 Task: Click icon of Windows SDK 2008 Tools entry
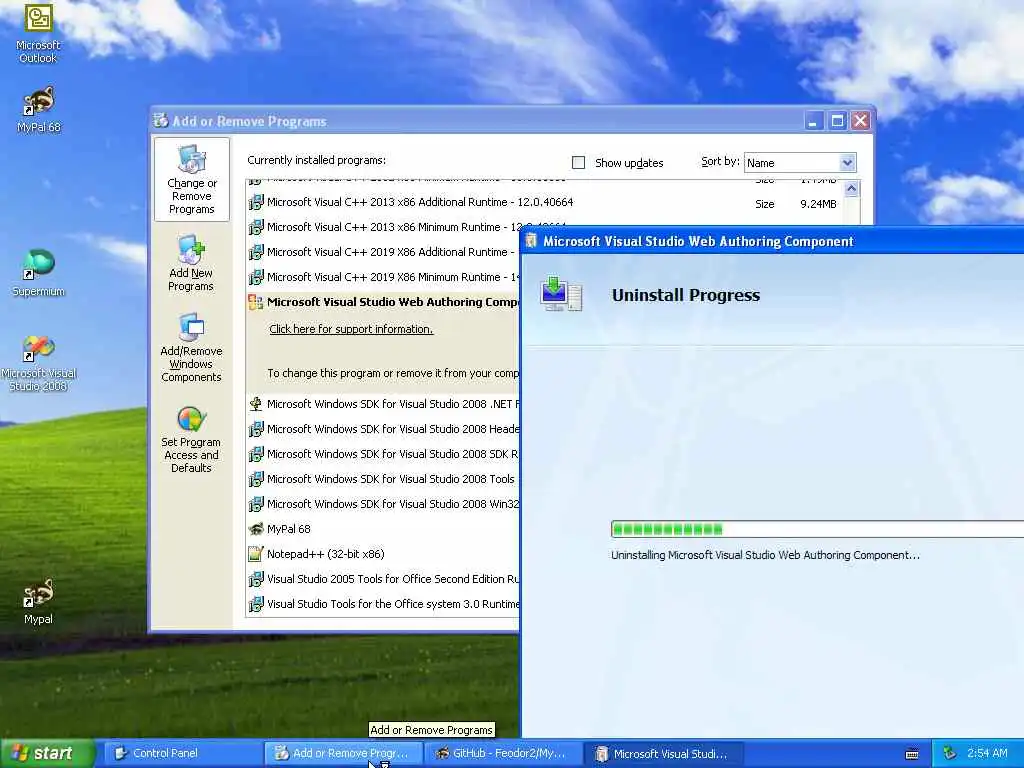(x=256, y=479)
